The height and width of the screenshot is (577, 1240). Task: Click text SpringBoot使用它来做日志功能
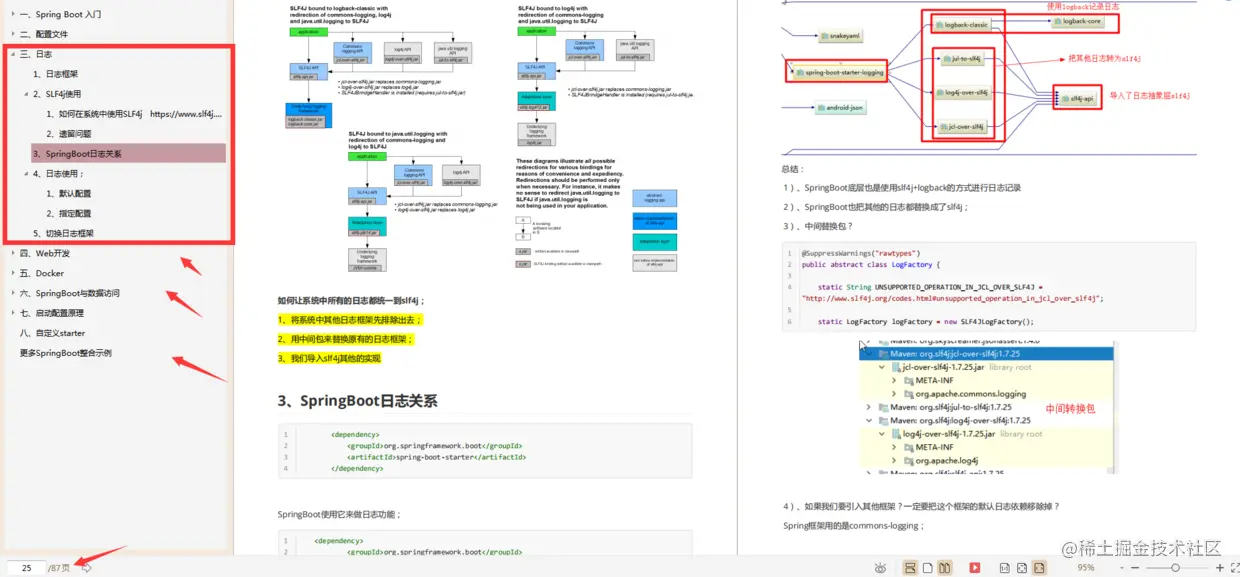click(339, 514)
